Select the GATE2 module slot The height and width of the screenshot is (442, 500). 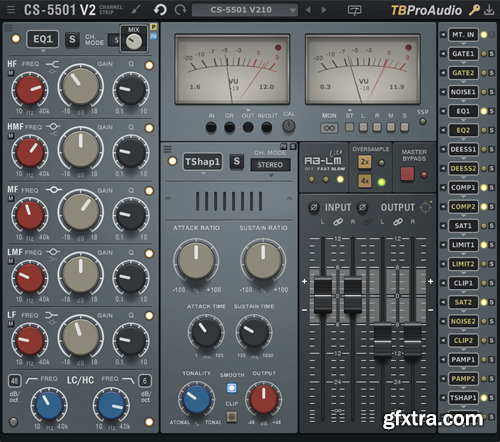click(x=463, y=73)
